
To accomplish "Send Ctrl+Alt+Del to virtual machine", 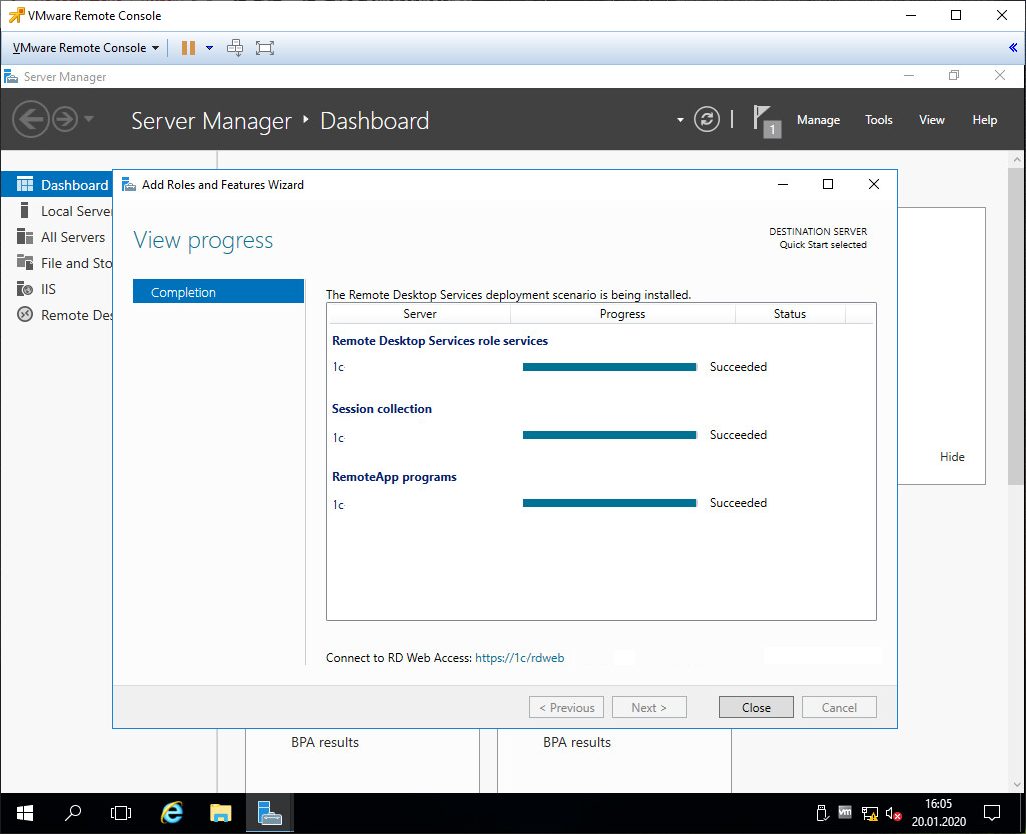I will click(235, 48).
